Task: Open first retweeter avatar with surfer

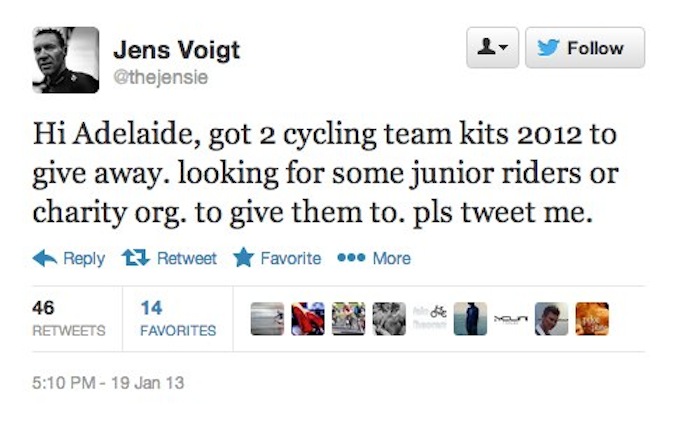Action: tap(267, 319)
